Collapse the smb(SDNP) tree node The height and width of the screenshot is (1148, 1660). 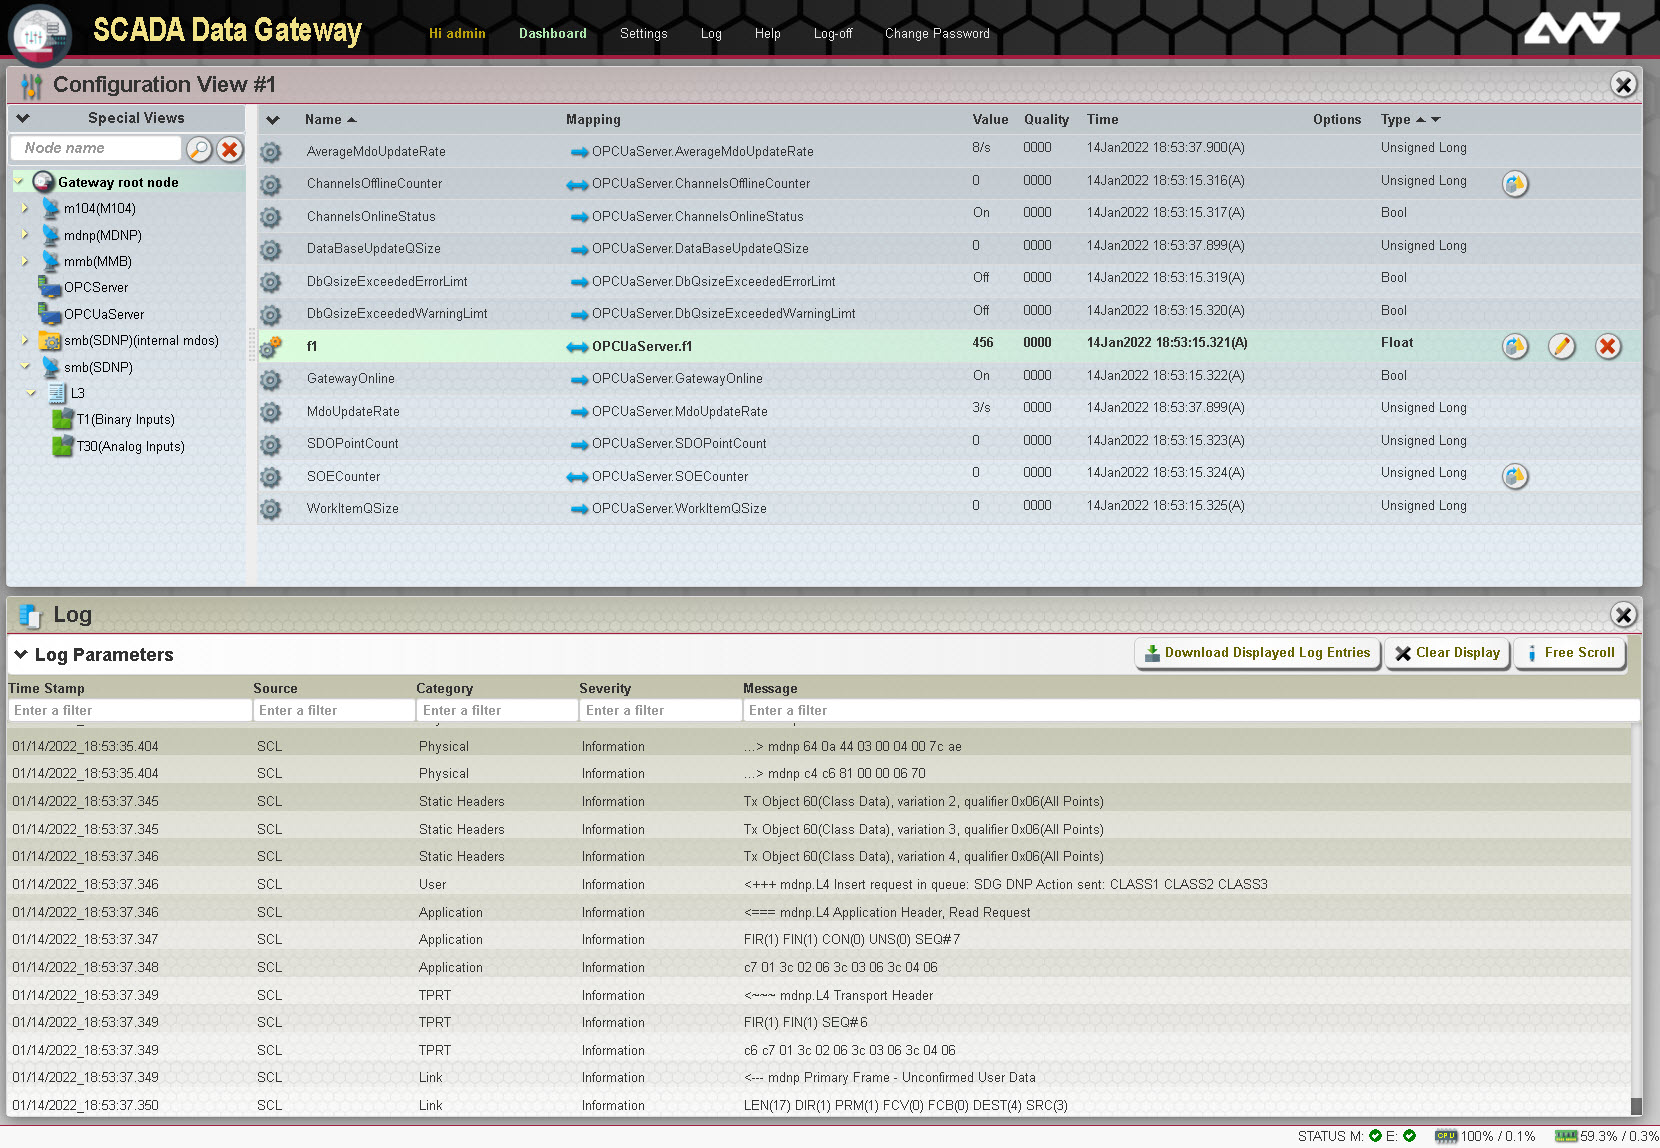click(x=25, y=367)
